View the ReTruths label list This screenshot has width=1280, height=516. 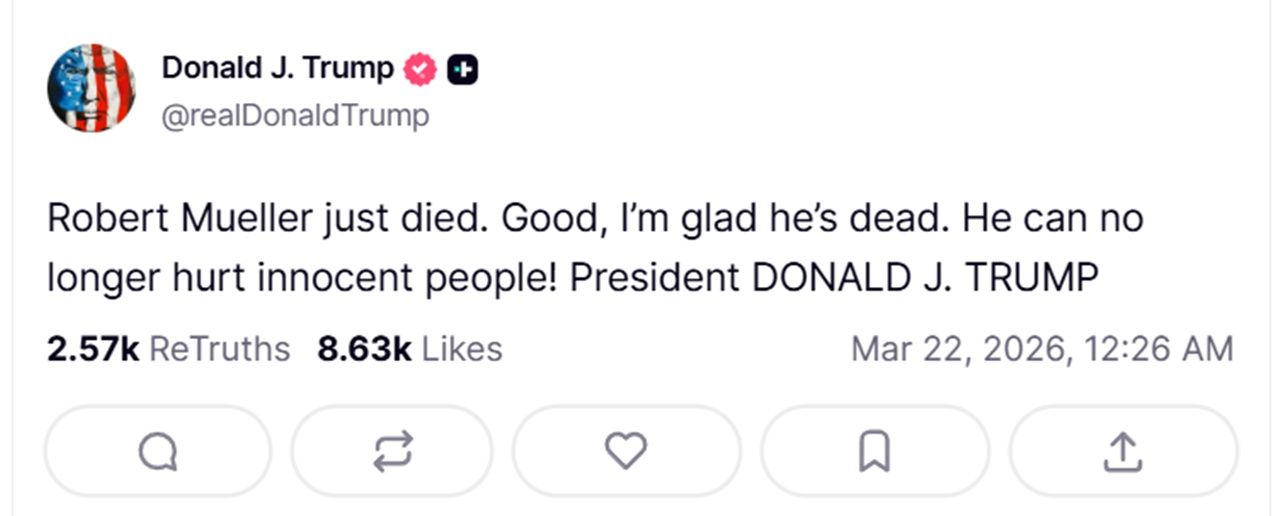click(219, 349)
